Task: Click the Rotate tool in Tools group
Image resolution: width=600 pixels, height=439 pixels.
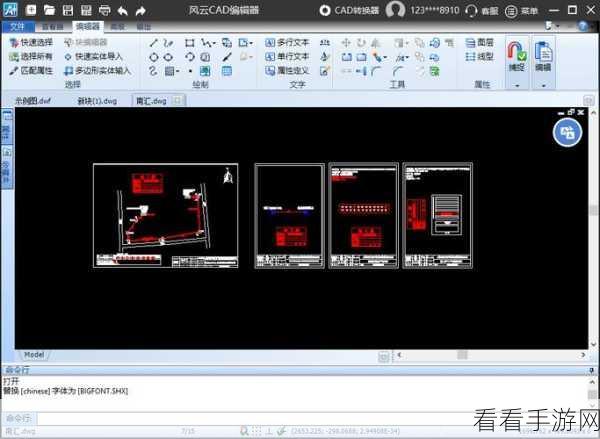Action: (x=361, y=43)
